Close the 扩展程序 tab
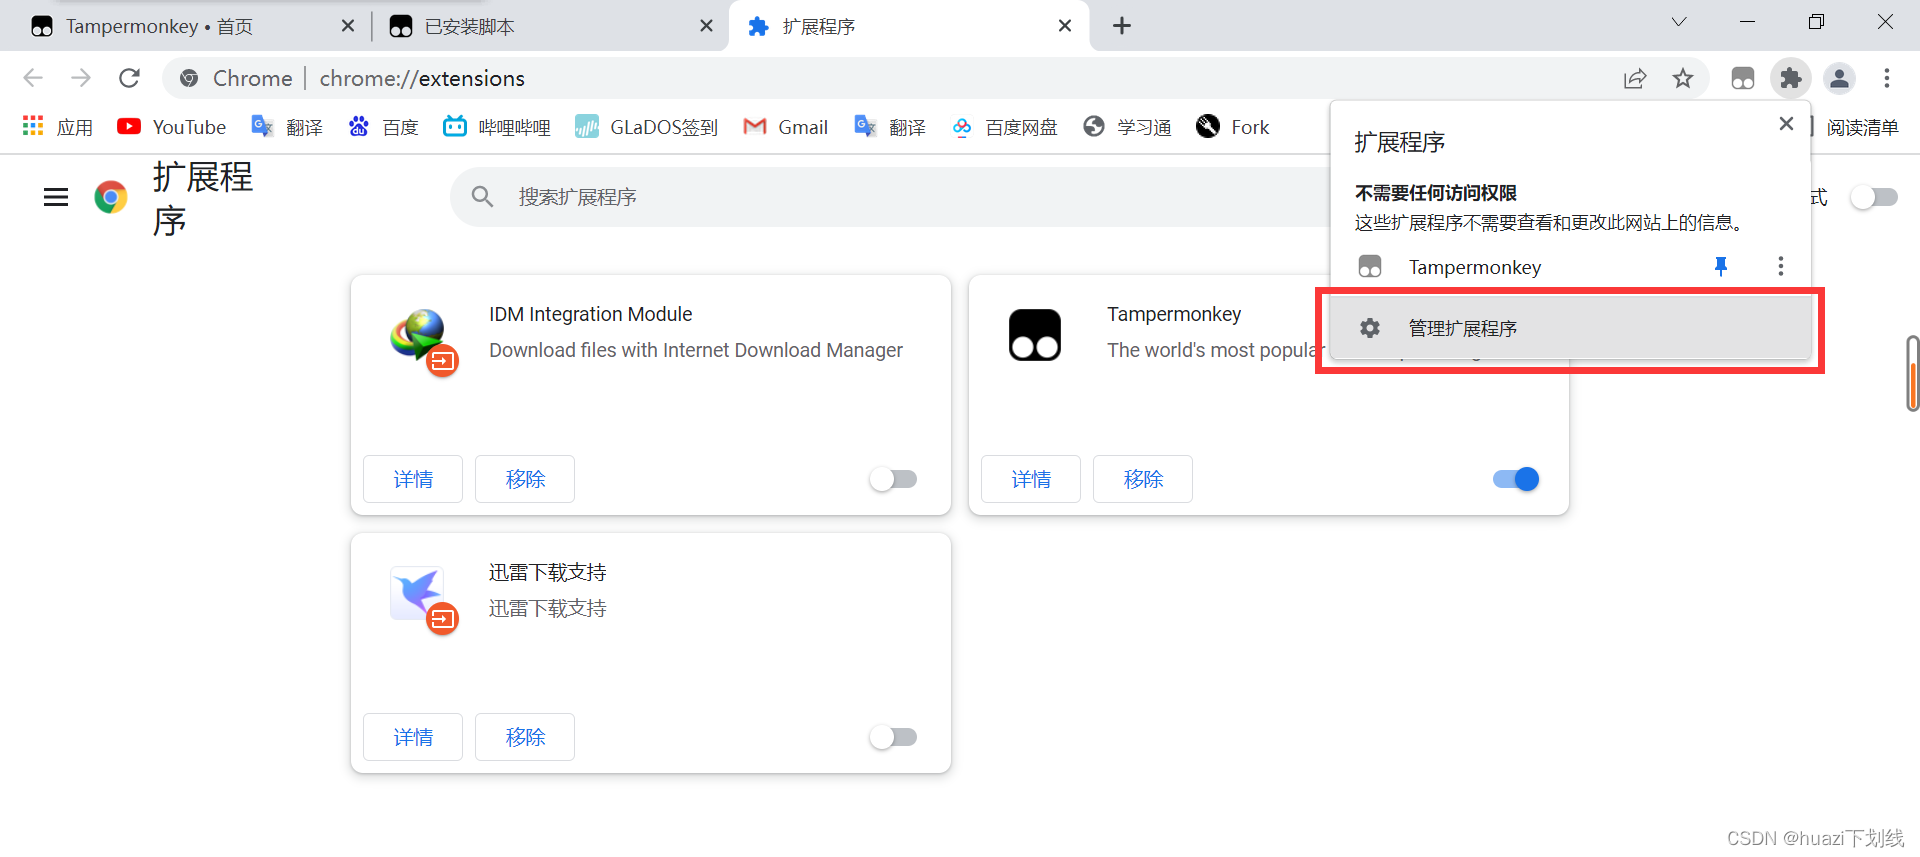 pos(1065,26)
